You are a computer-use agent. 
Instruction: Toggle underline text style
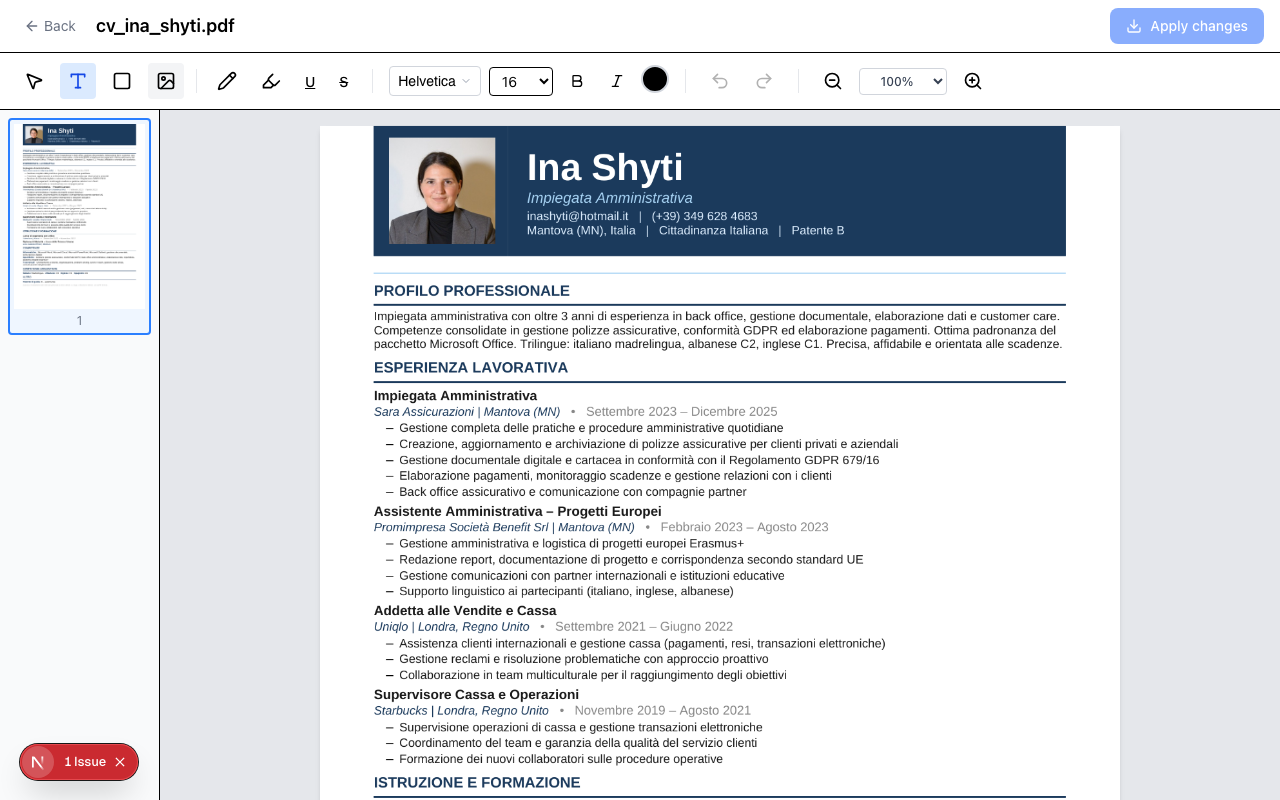[x=310, y=82]
